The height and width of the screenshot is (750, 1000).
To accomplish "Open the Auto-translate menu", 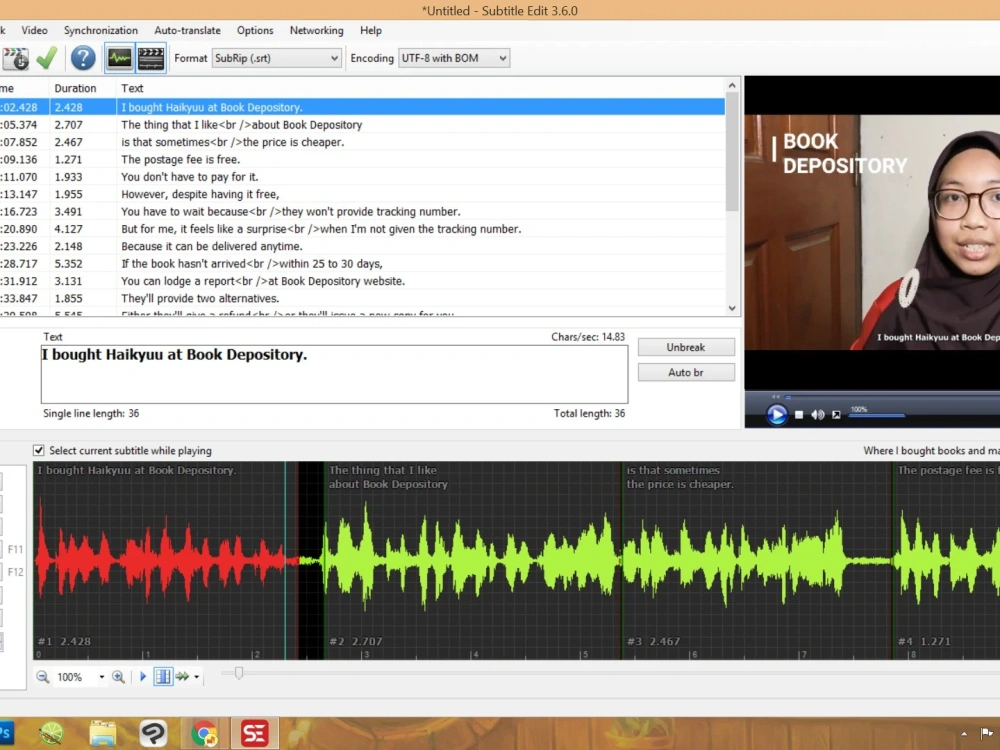I will [x=188, y=30].
